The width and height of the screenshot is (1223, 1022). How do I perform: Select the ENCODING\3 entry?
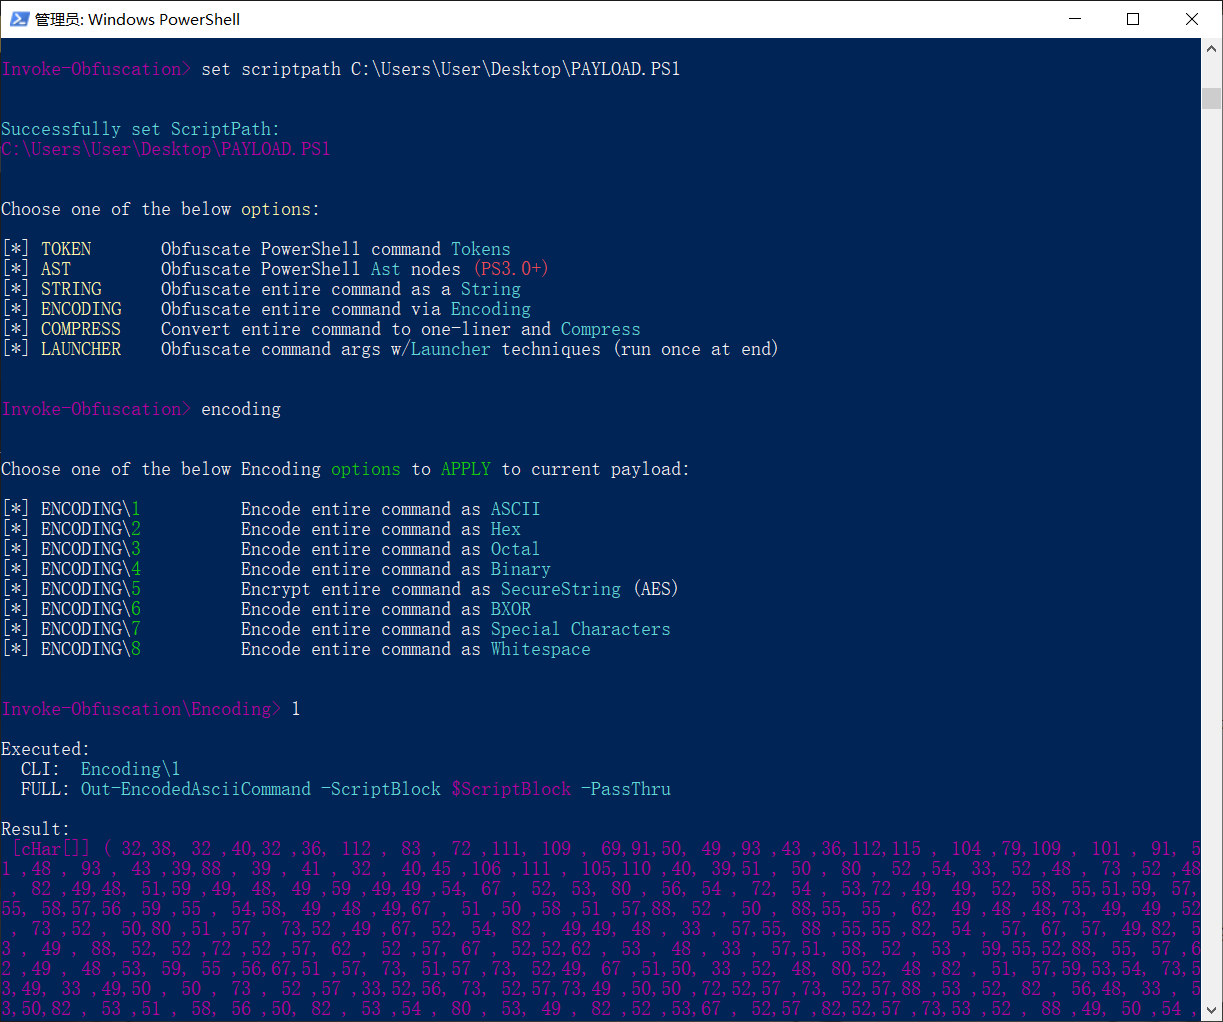[91, 549]
